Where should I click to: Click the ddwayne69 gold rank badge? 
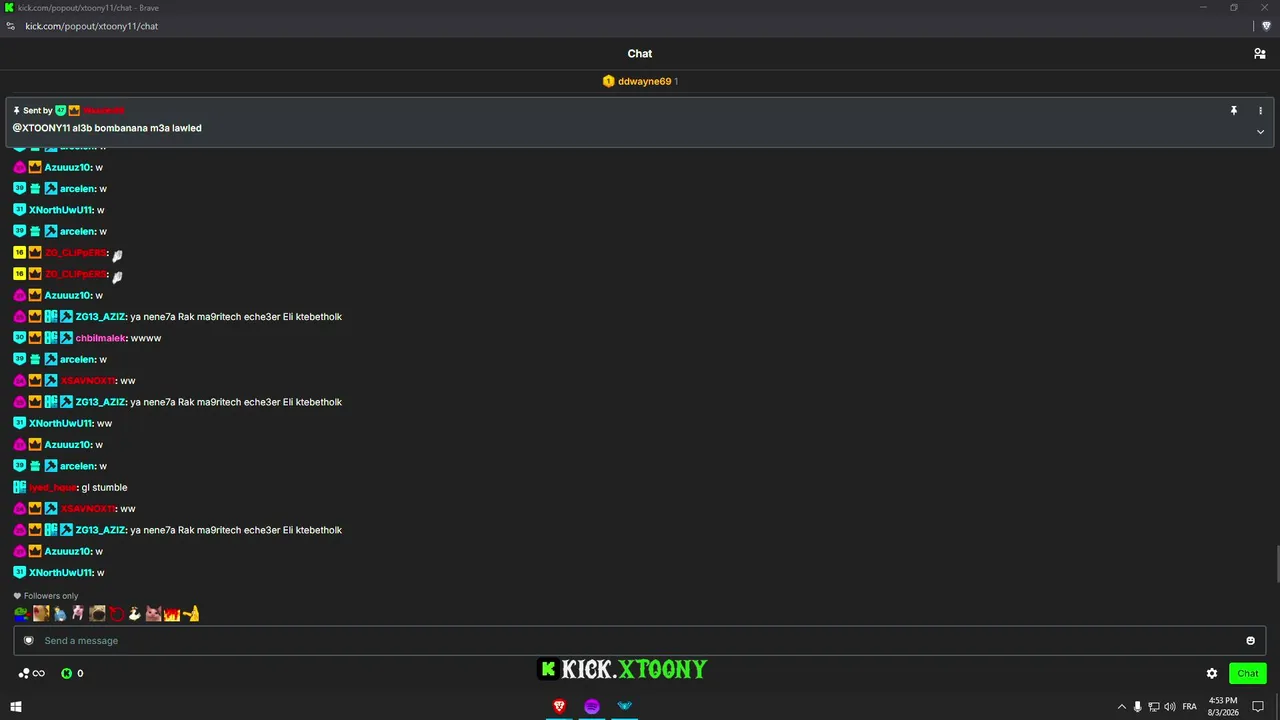coord(608,81)
